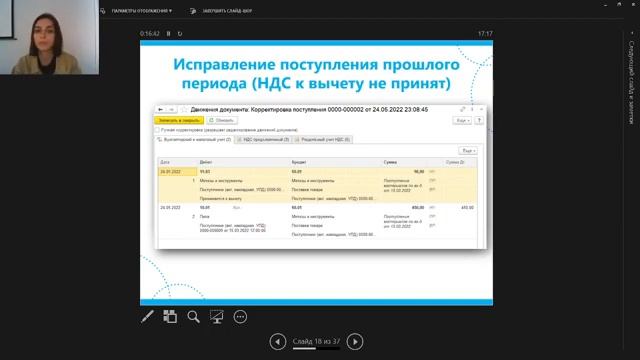Open the top Еще dropdown beside help button
The width and height of the screenshot is (640, 360).
[x=462, y=120]
